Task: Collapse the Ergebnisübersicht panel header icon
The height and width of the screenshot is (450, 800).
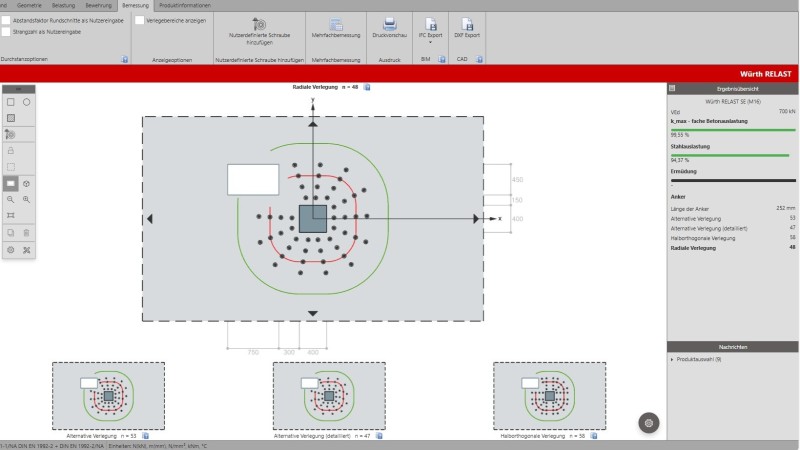Action: (672, 88)
